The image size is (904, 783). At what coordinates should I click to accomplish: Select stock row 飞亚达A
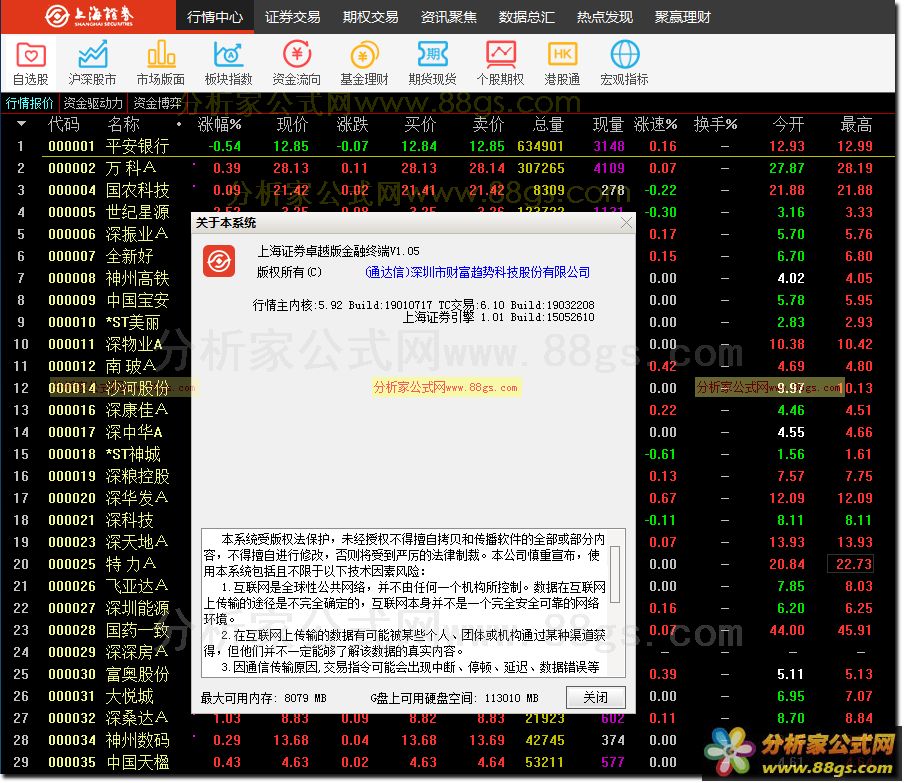[137, 586]
